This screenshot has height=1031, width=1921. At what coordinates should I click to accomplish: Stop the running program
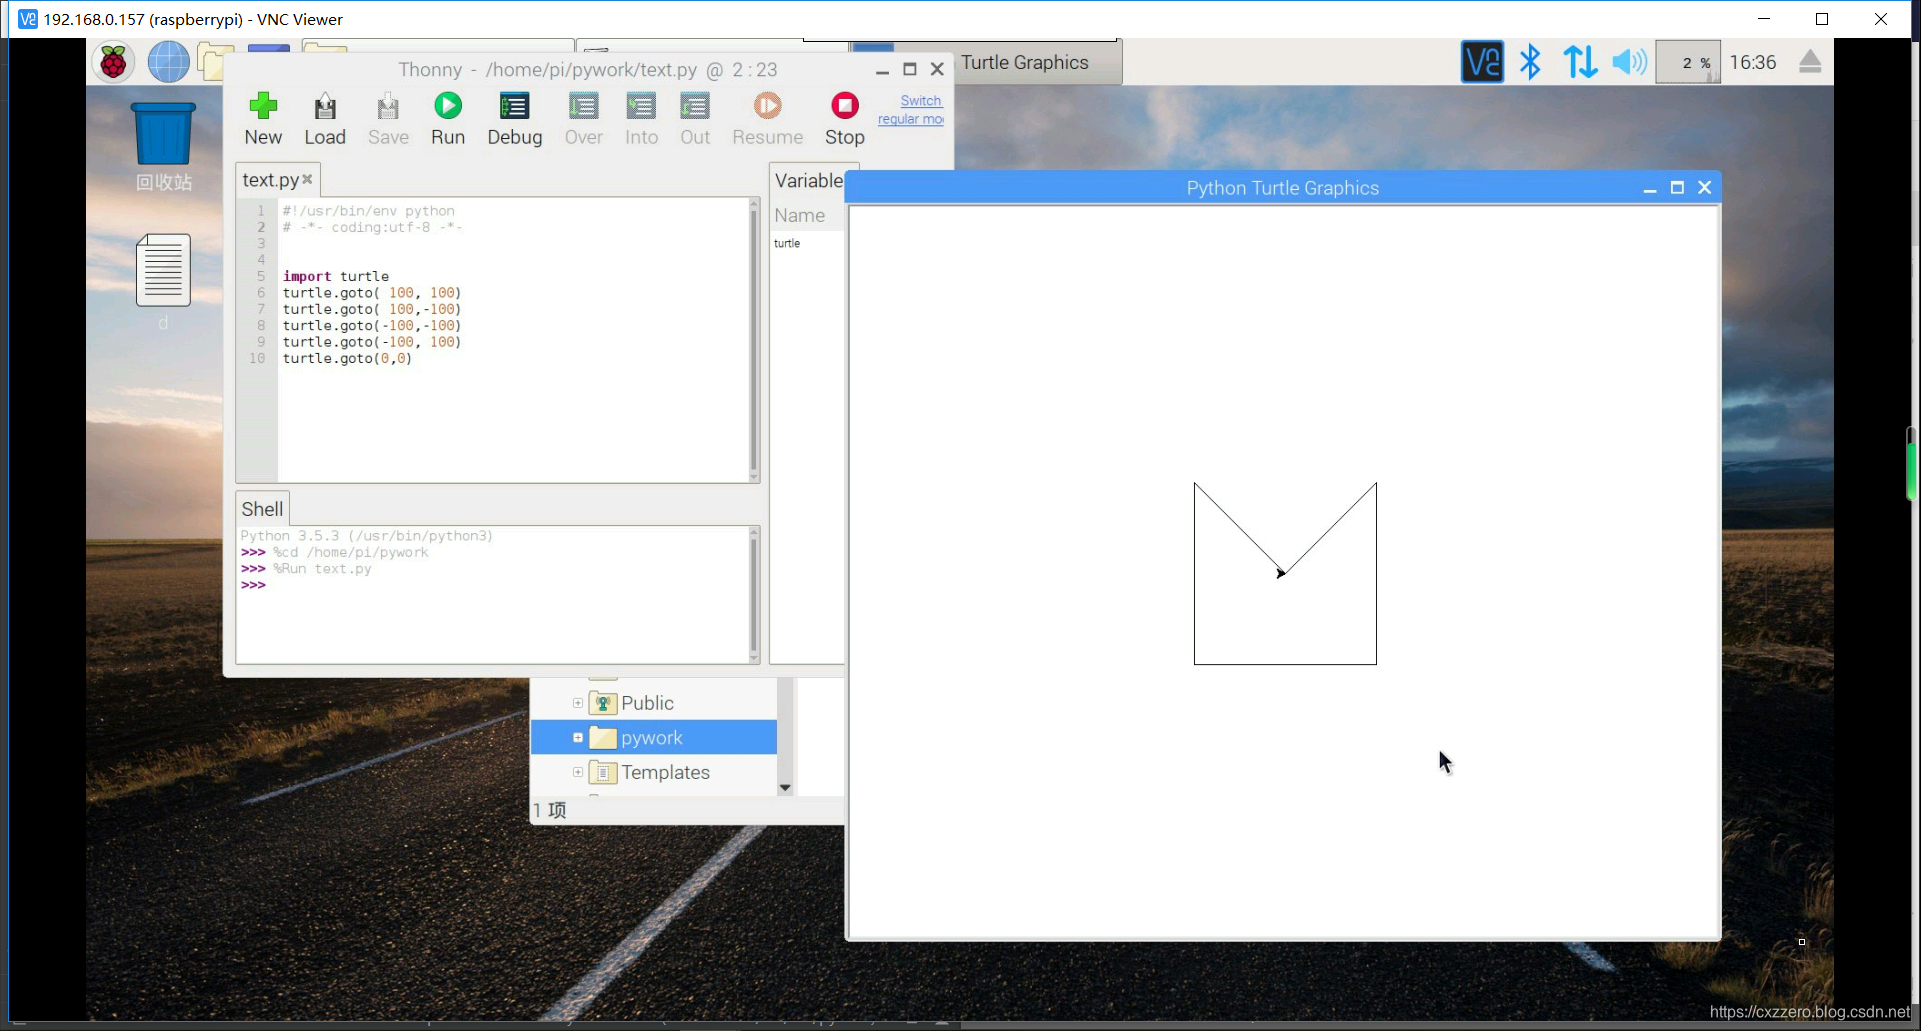845,106
